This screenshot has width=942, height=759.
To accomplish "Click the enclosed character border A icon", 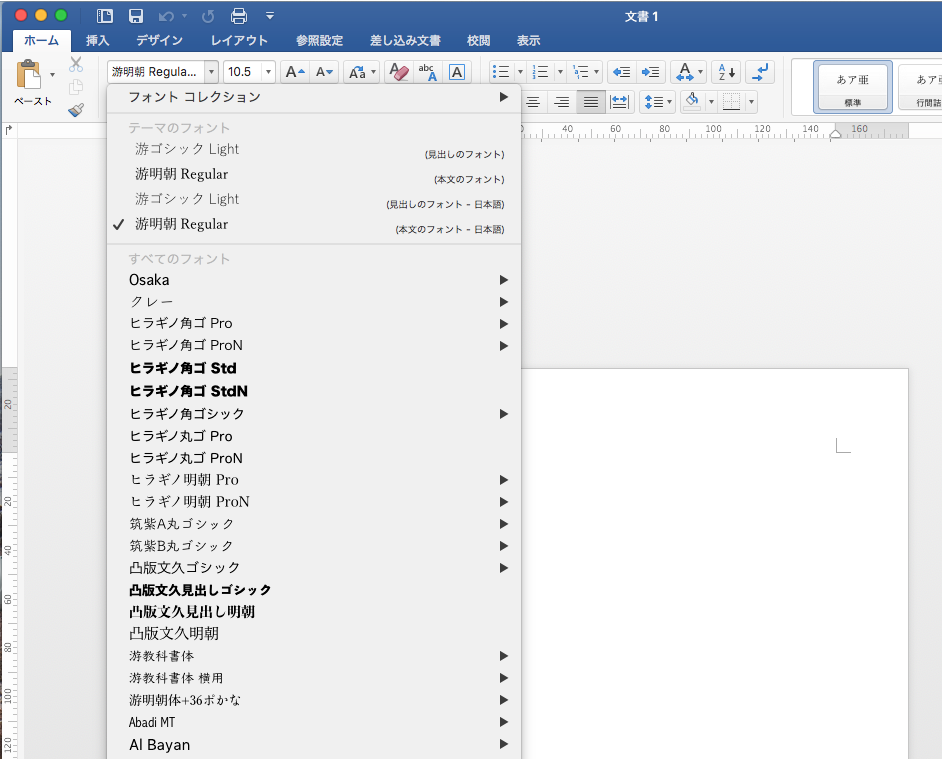I will pos(457,72).
